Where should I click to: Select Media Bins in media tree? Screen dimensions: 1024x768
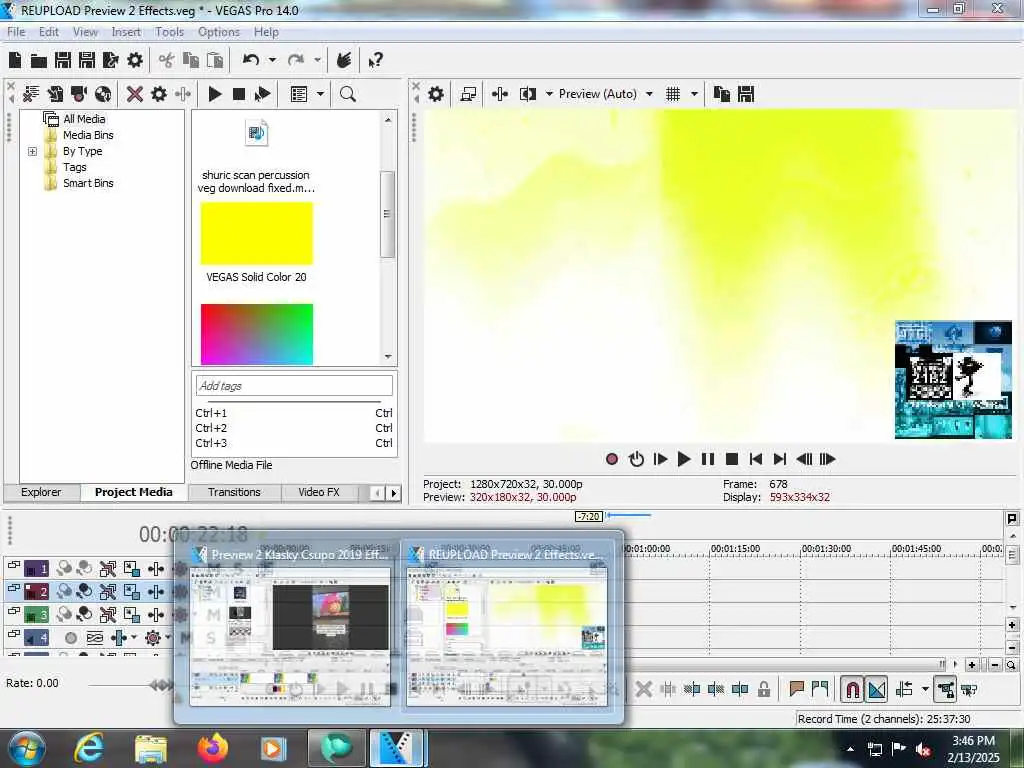tap(88, 135)
